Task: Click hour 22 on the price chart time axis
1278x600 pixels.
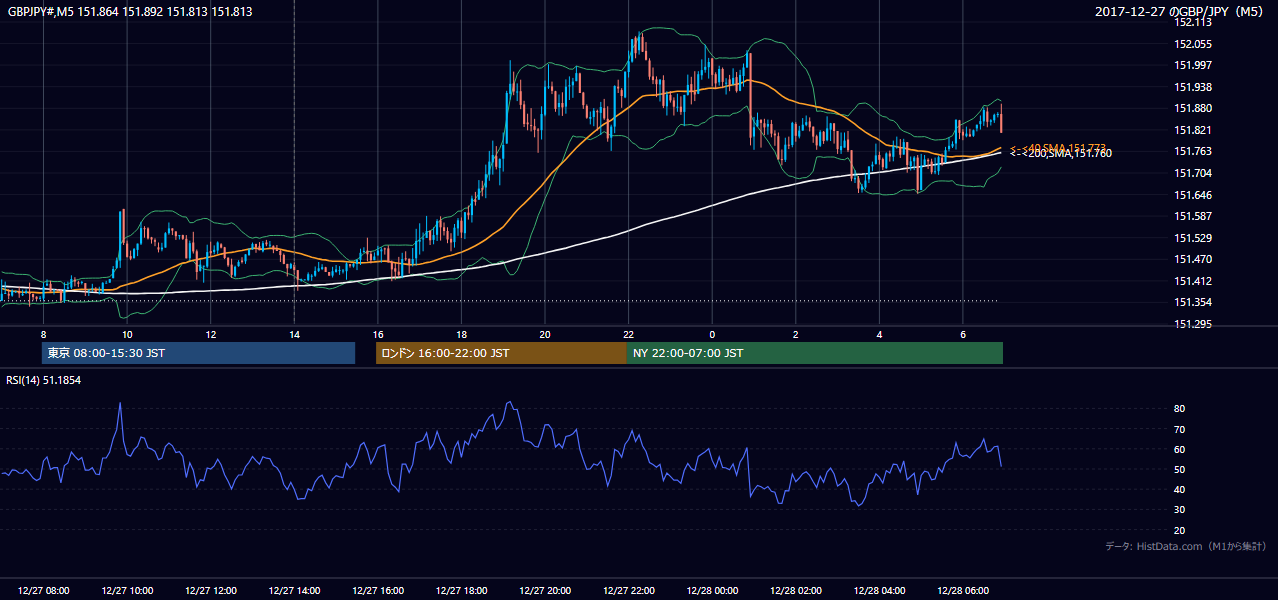Action: point(628,334)
